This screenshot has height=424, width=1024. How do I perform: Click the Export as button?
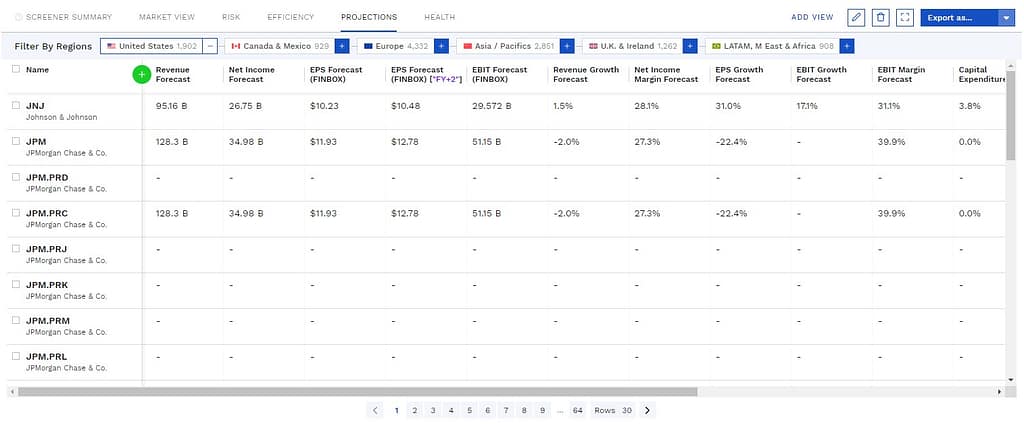[x=959, y=18]
